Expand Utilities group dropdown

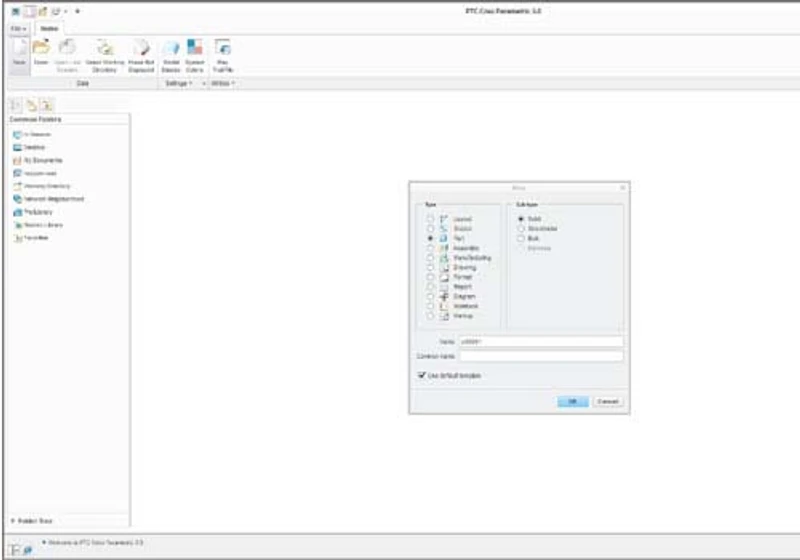pos(223,83)
